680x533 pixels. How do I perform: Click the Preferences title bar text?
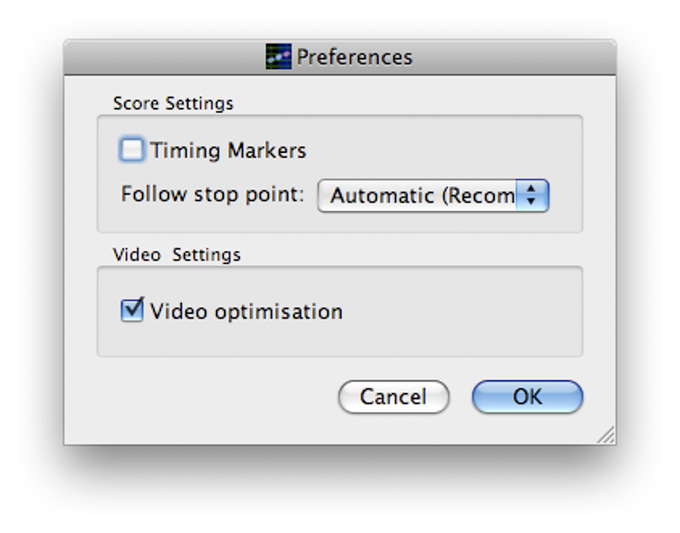coord(354,57)
